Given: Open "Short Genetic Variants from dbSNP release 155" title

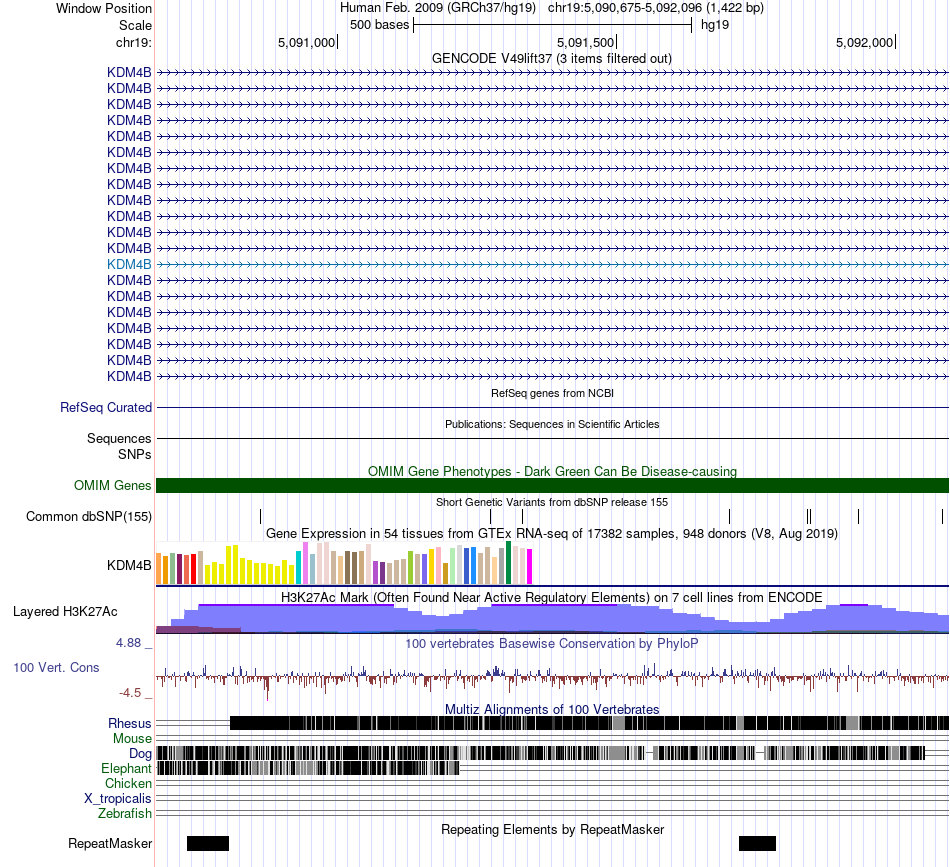Looking at the screenshot, I should pos(552,502).
